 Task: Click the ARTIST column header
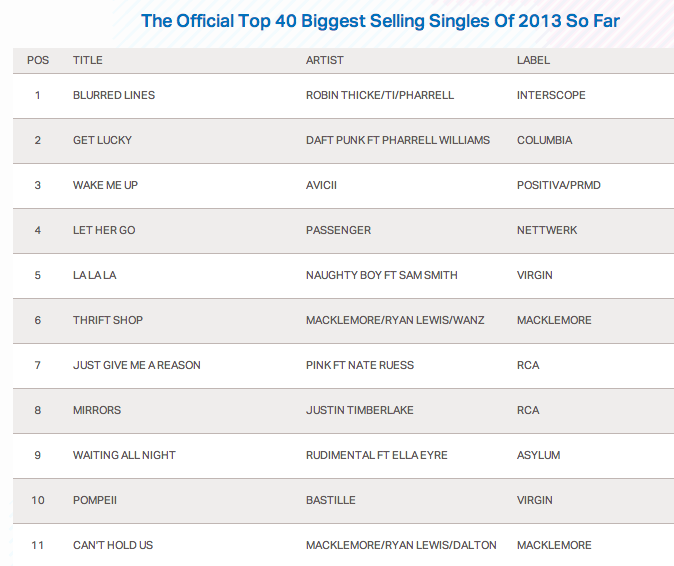point(324,60)
